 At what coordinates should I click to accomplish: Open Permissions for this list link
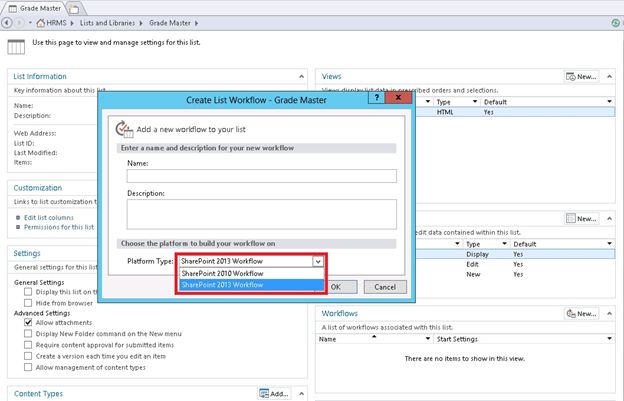tap(58, 227)
